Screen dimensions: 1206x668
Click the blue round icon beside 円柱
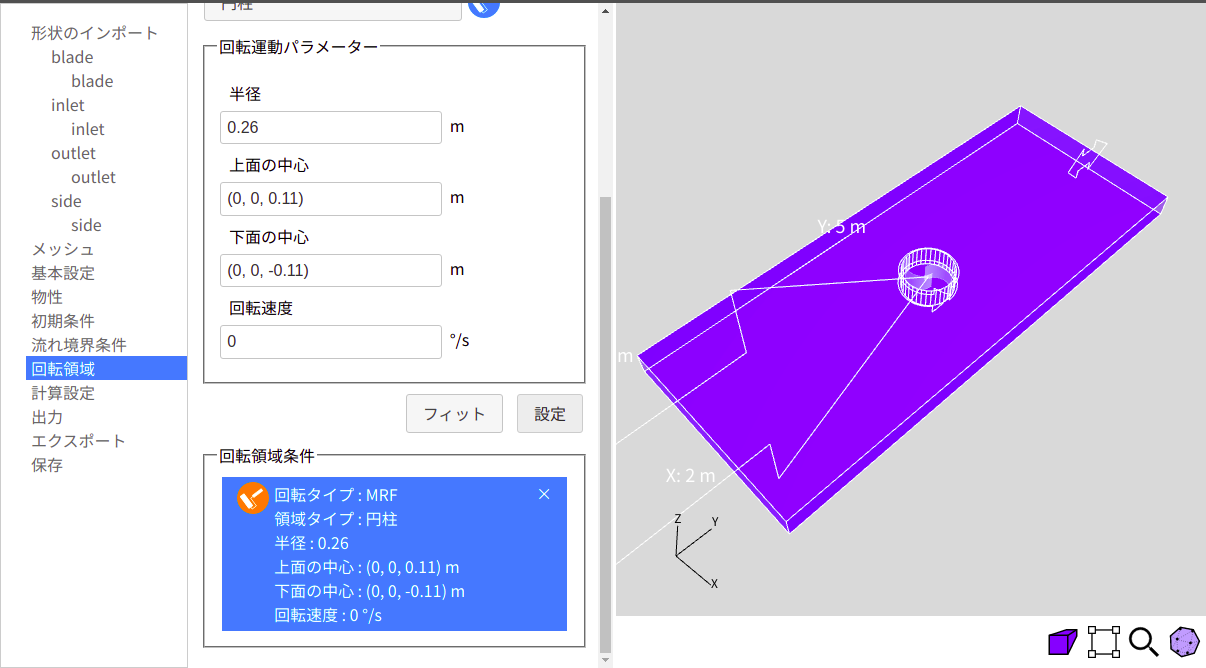point(484,6)
